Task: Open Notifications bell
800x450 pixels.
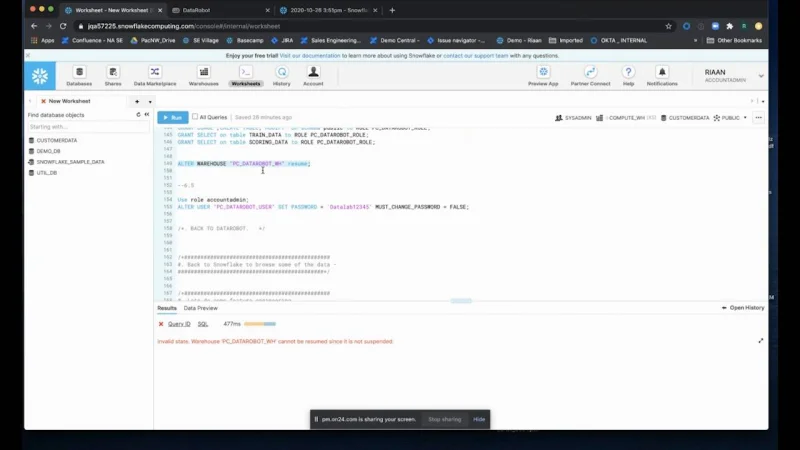Action: coord(662,76)
